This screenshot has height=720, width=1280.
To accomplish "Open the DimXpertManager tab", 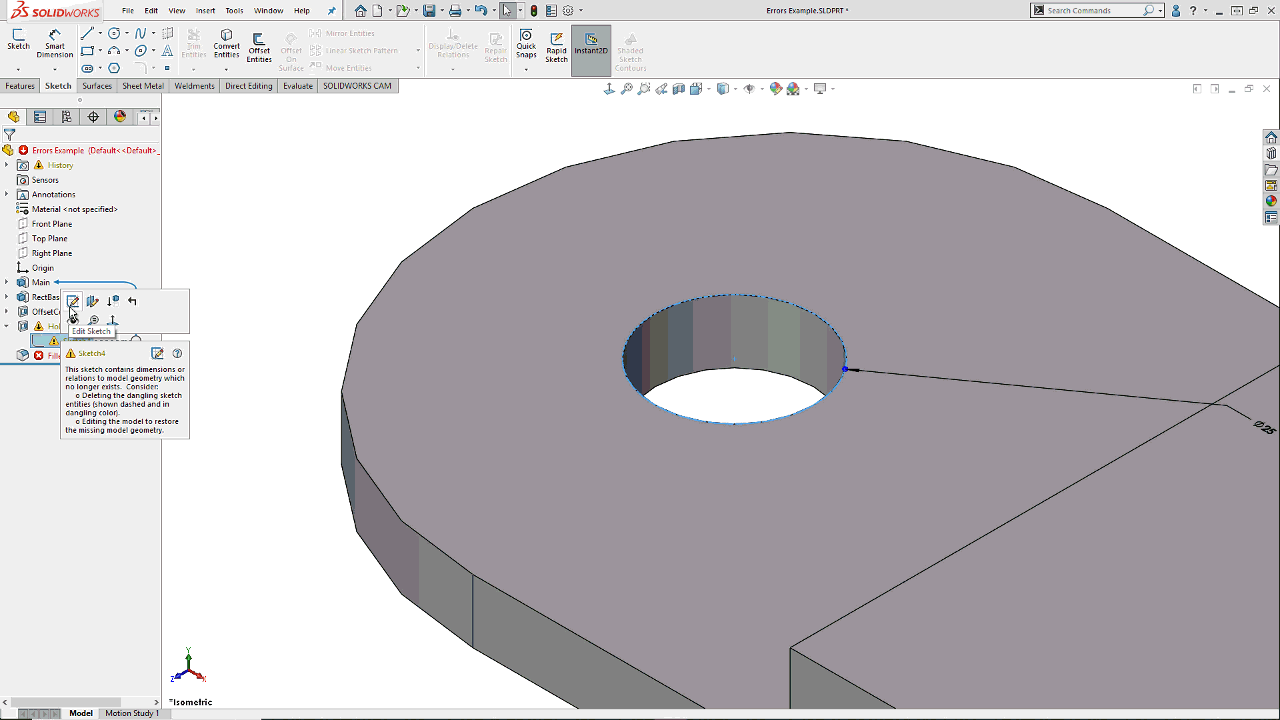I will pyautogui.click(x=93, y=117).
